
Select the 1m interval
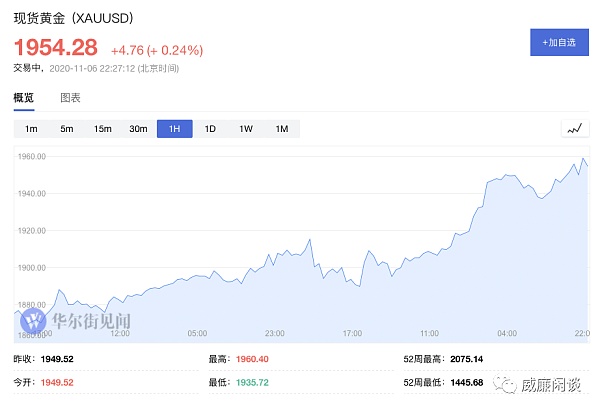31,129
